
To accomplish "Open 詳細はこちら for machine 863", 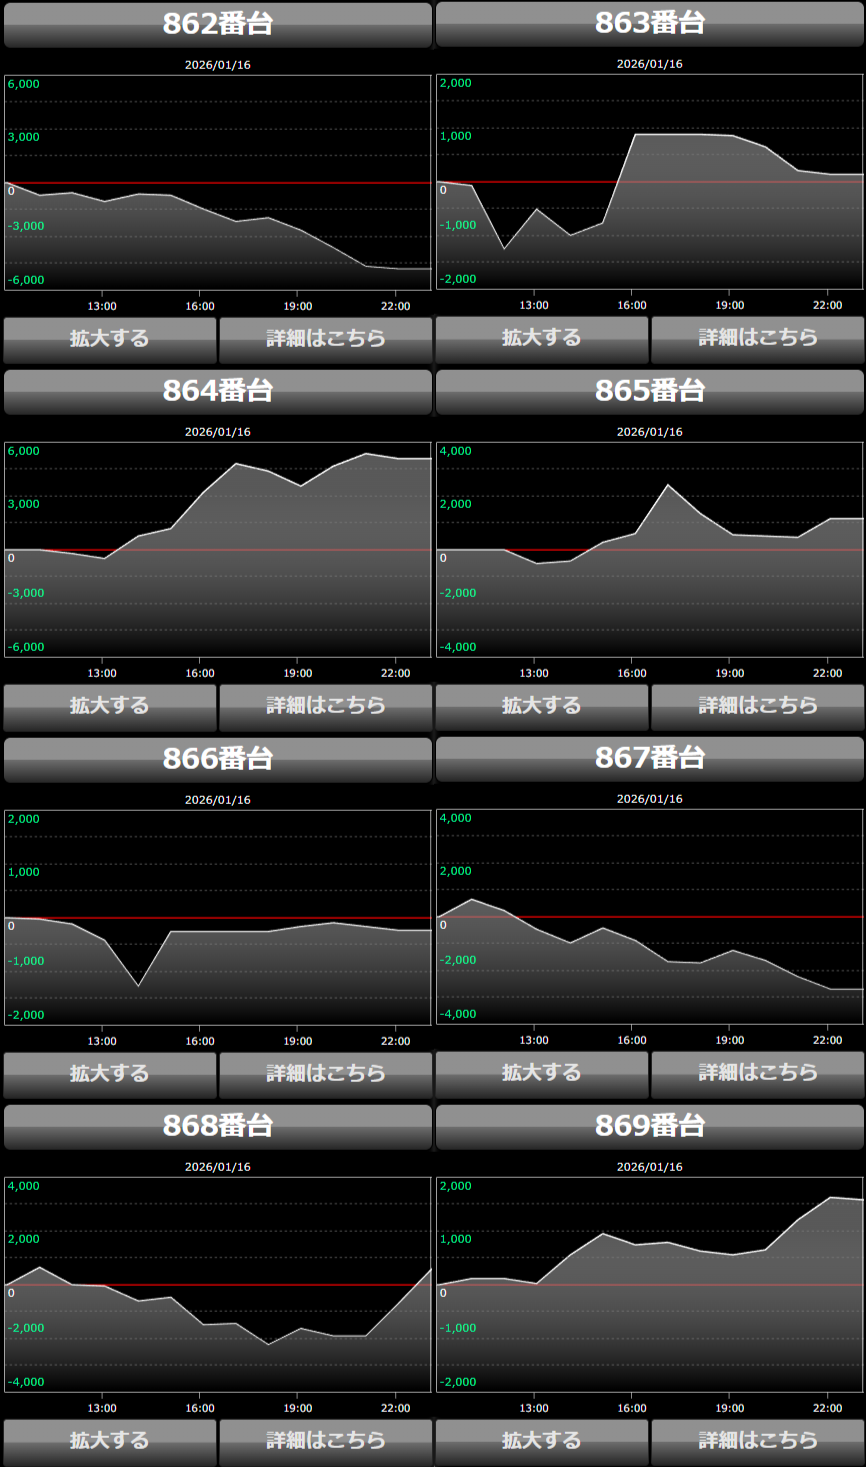I will click(x=758, y=339).
